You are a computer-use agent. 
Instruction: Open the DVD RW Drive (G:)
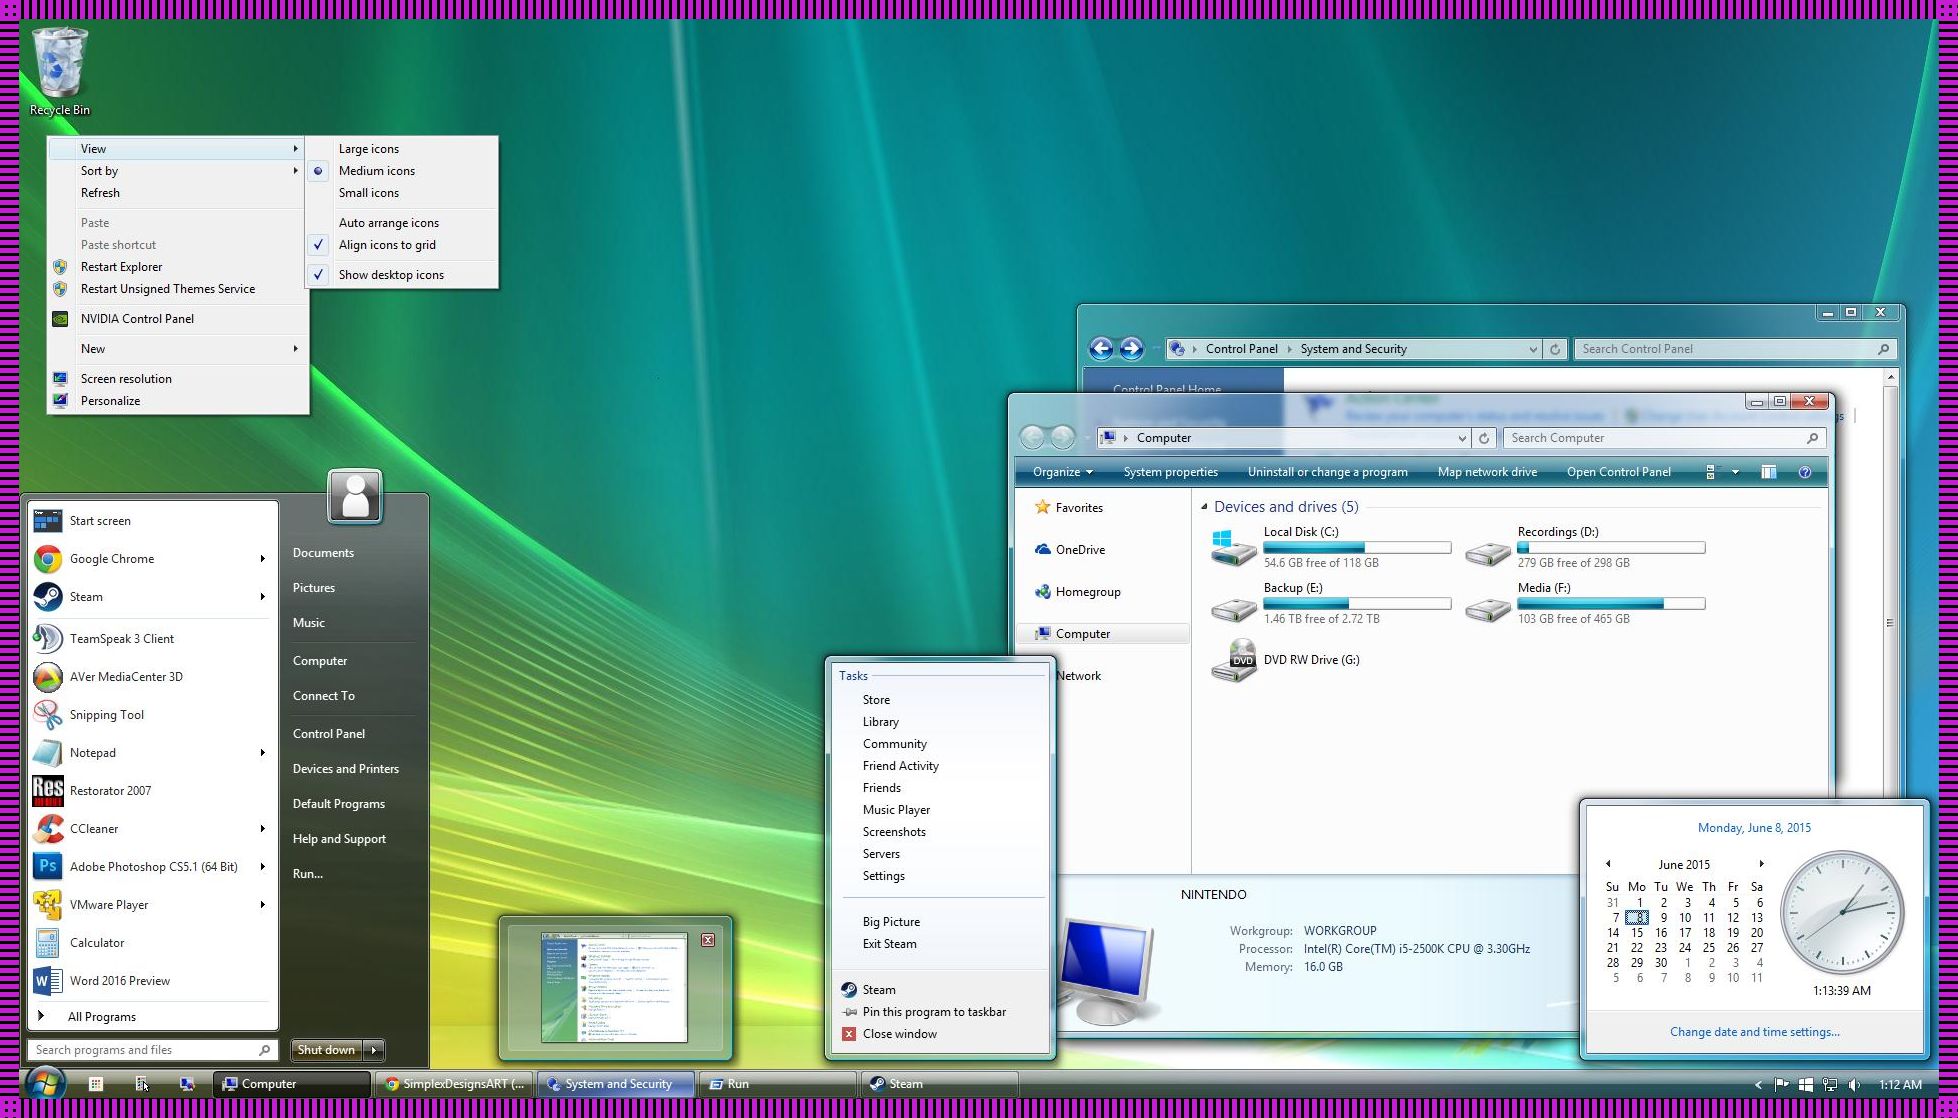click(1286, 660)
